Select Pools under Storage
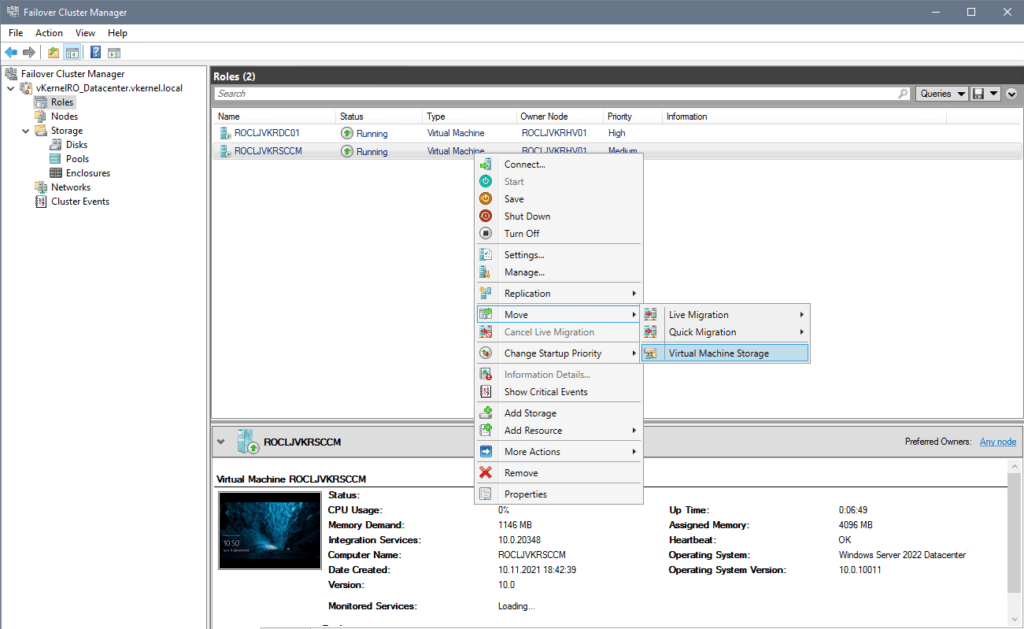The width and height of the screenshot is (1024, 629). [x=77, y=159]
